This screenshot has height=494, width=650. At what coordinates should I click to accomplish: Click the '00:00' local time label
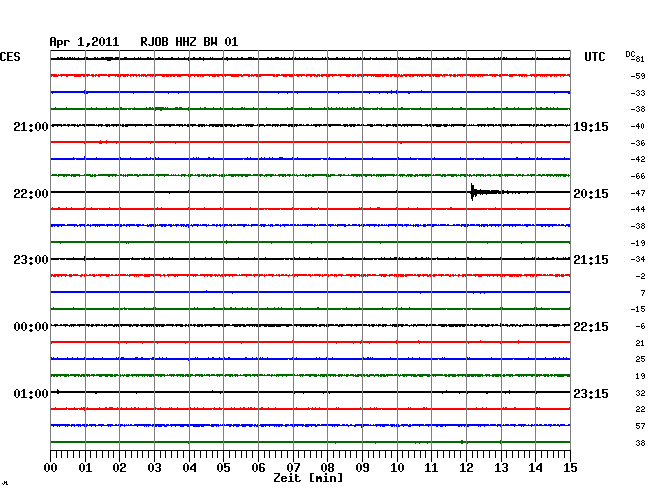point(31,327)
